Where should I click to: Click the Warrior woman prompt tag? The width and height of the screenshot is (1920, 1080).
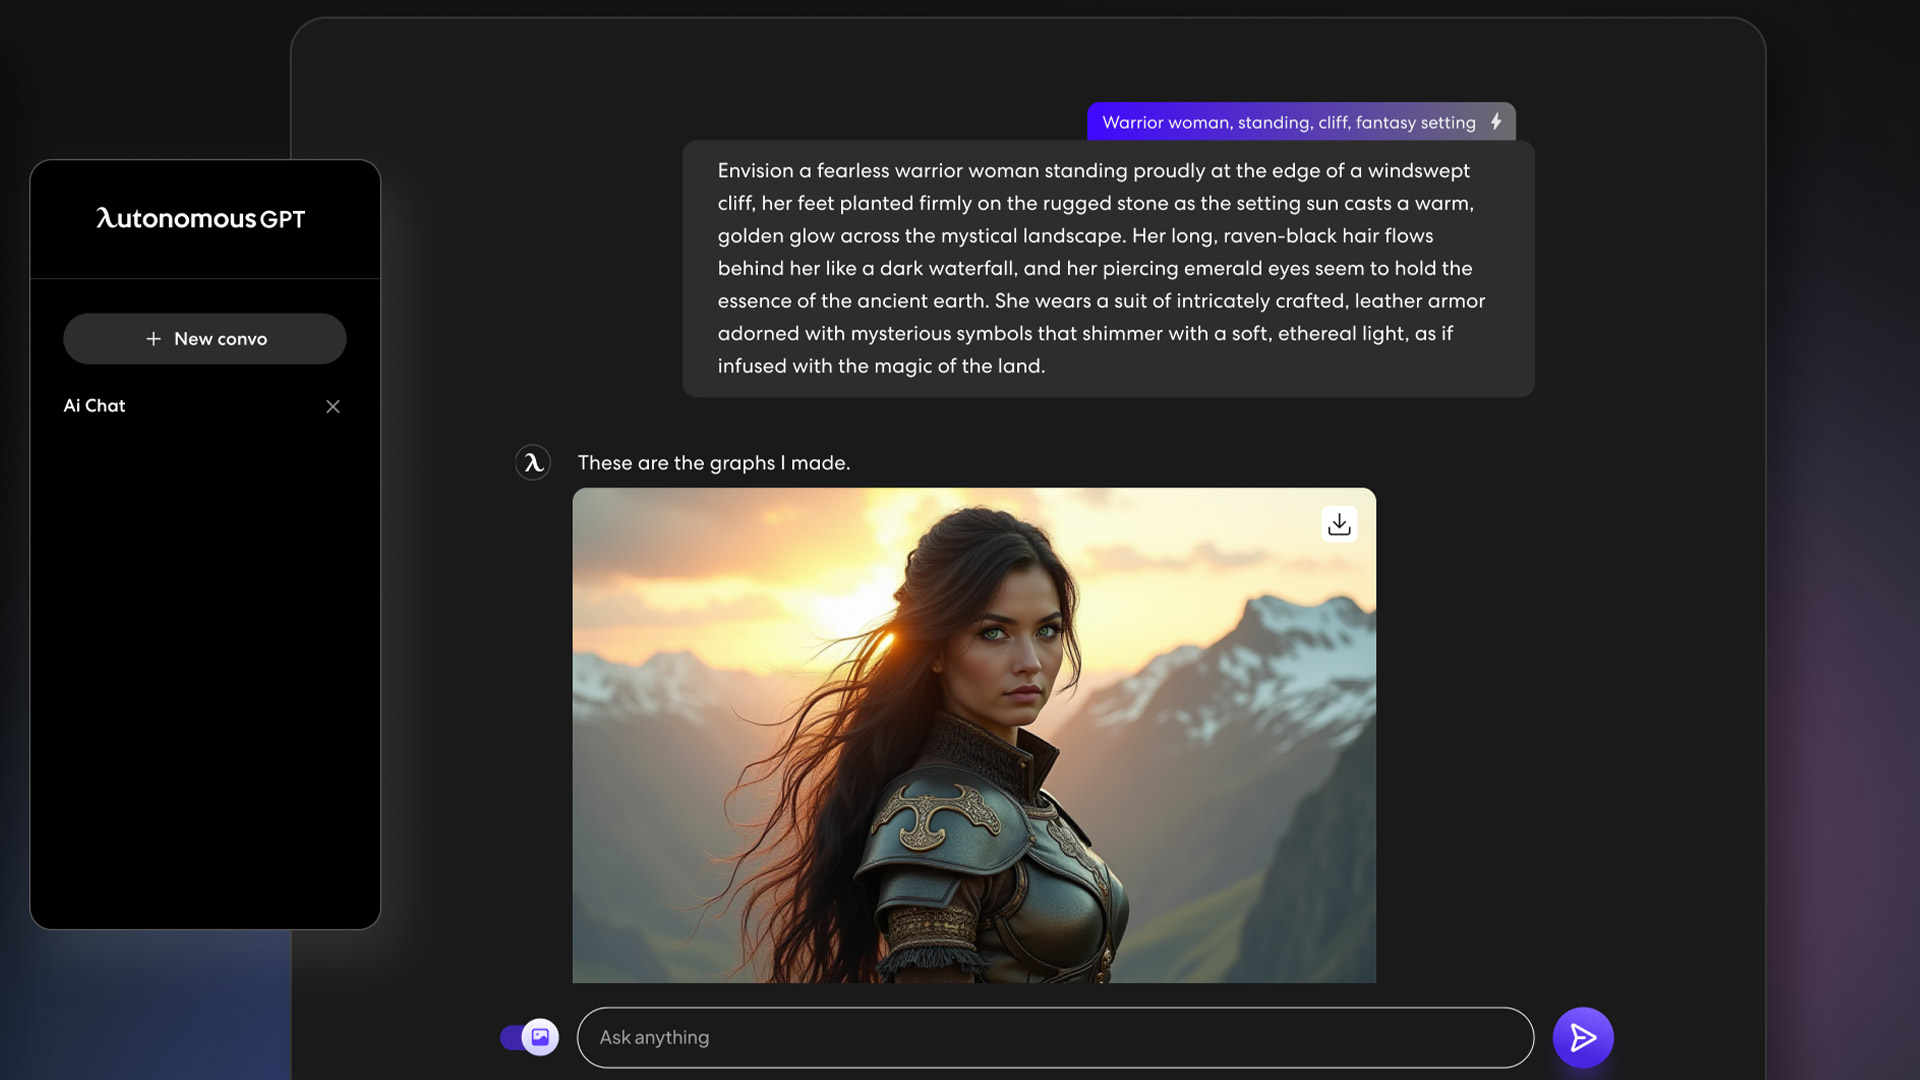1288,122
